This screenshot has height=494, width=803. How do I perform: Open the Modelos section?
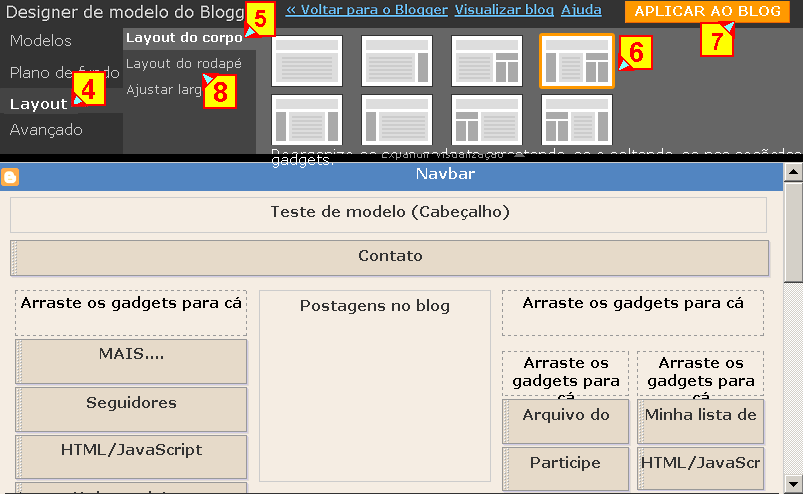[40, 41]
